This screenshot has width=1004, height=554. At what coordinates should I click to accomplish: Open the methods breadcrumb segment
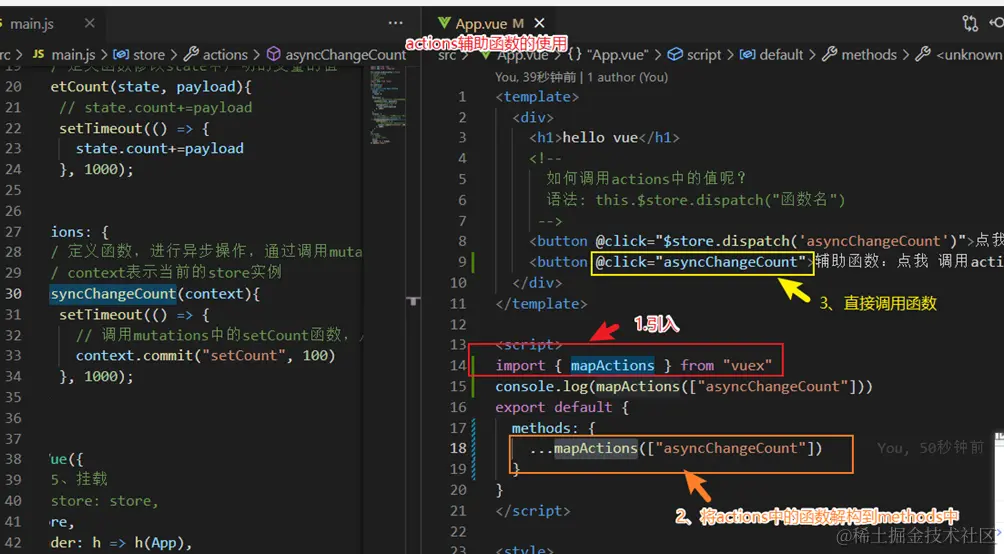869,55
